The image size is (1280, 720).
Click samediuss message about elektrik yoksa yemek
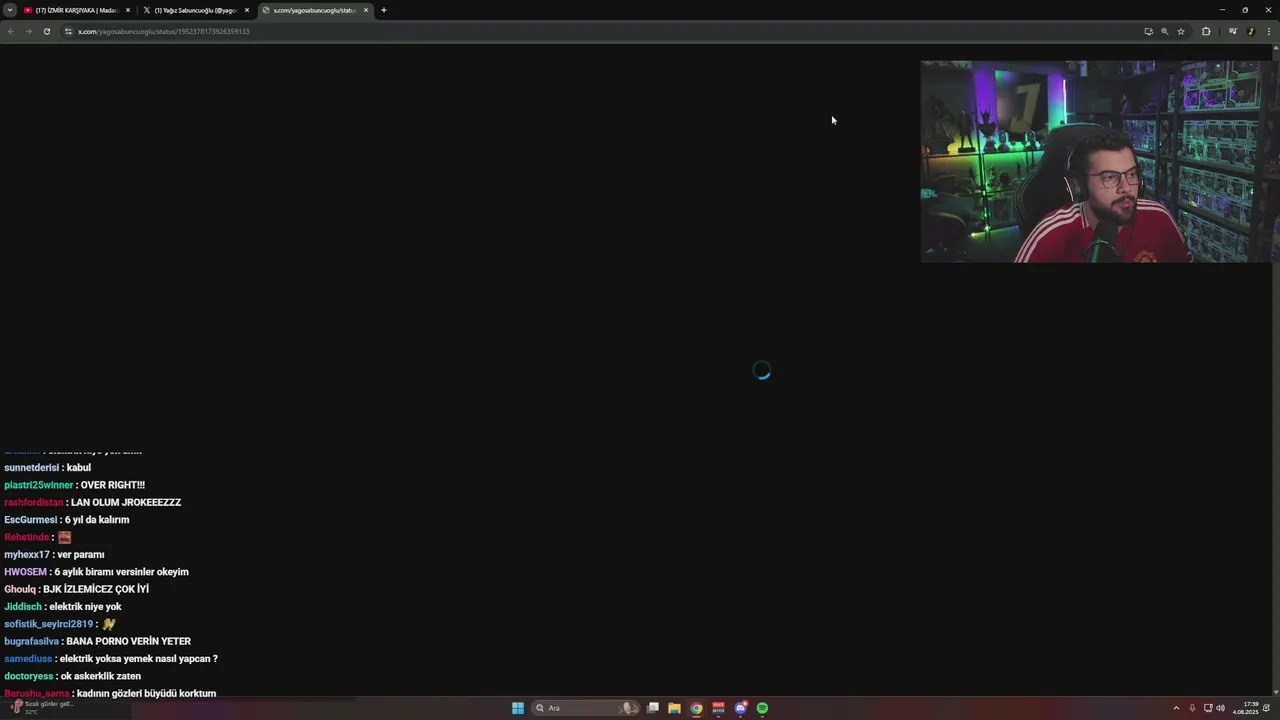[138, 659]
